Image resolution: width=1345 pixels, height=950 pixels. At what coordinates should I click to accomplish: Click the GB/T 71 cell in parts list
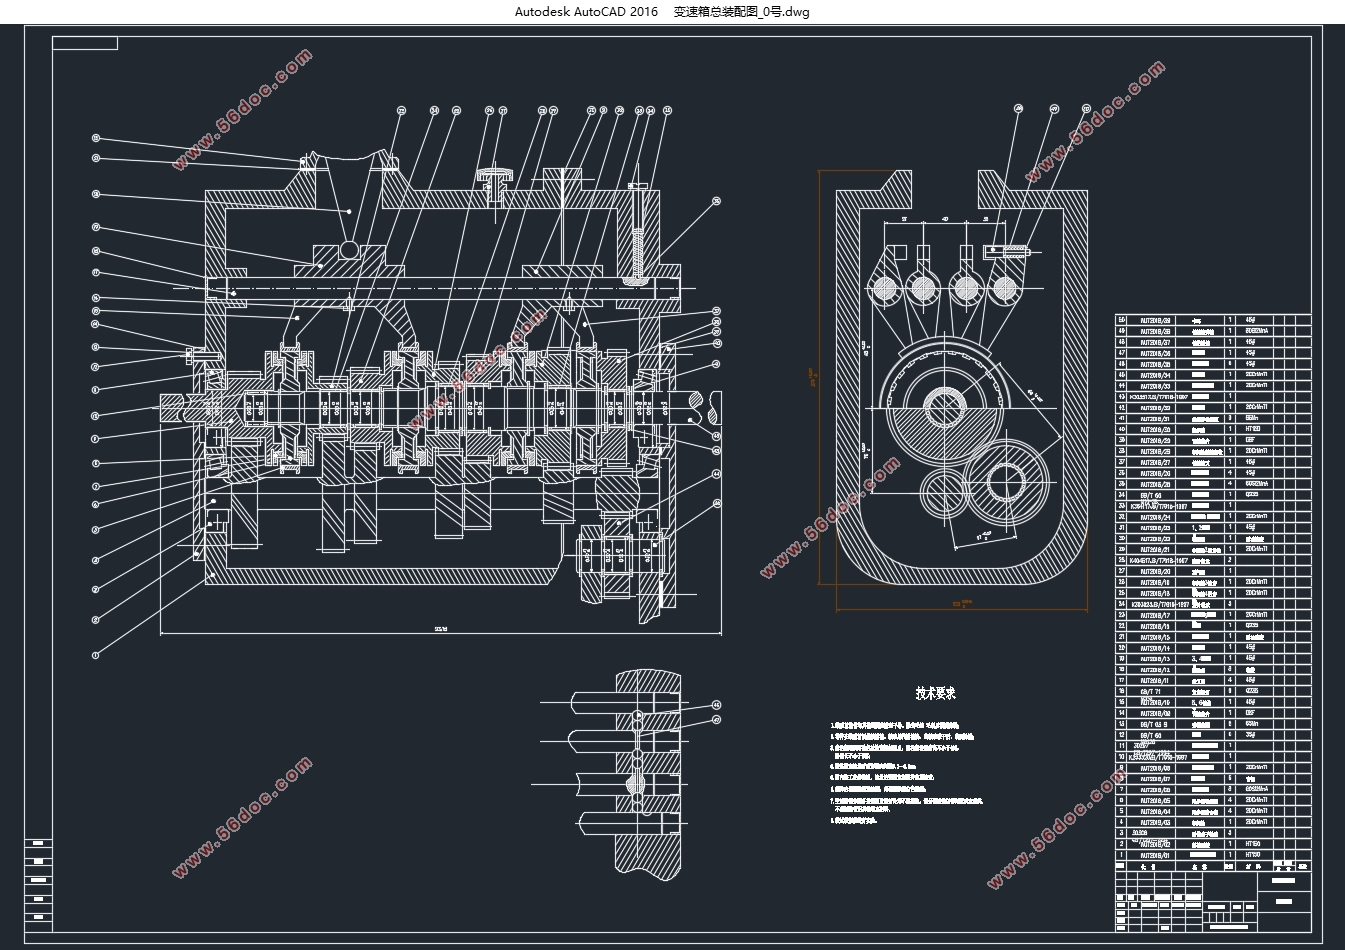click(1150, 691)
